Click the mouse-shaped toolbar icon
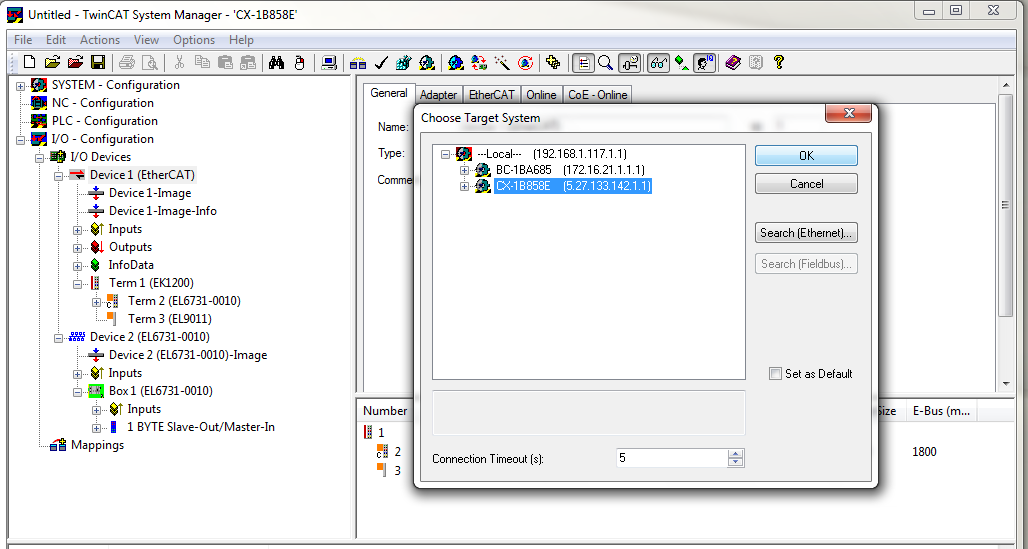 [300, 62]
